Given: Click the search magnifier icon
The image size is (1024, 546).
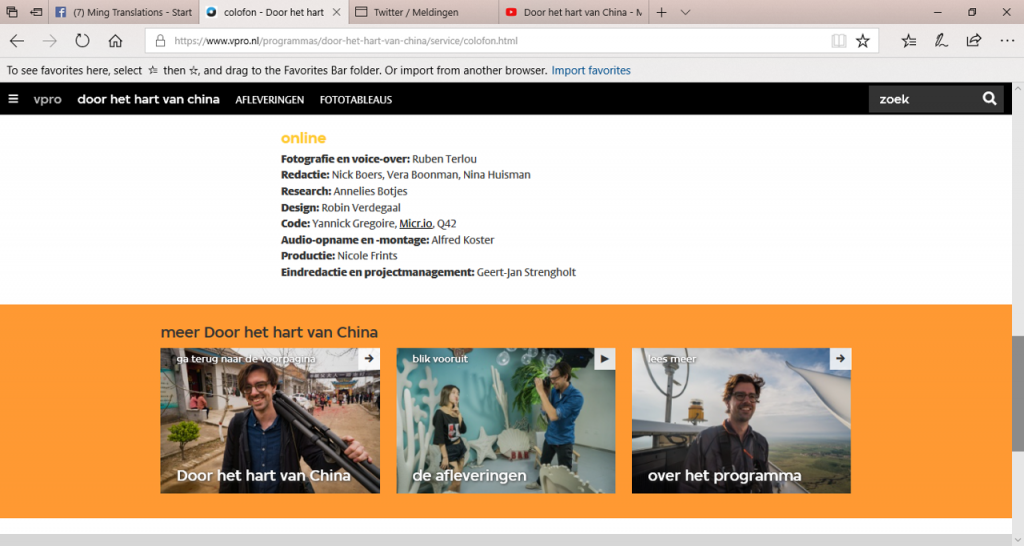Looking at the screenshot, I should [x=989, y=99].
